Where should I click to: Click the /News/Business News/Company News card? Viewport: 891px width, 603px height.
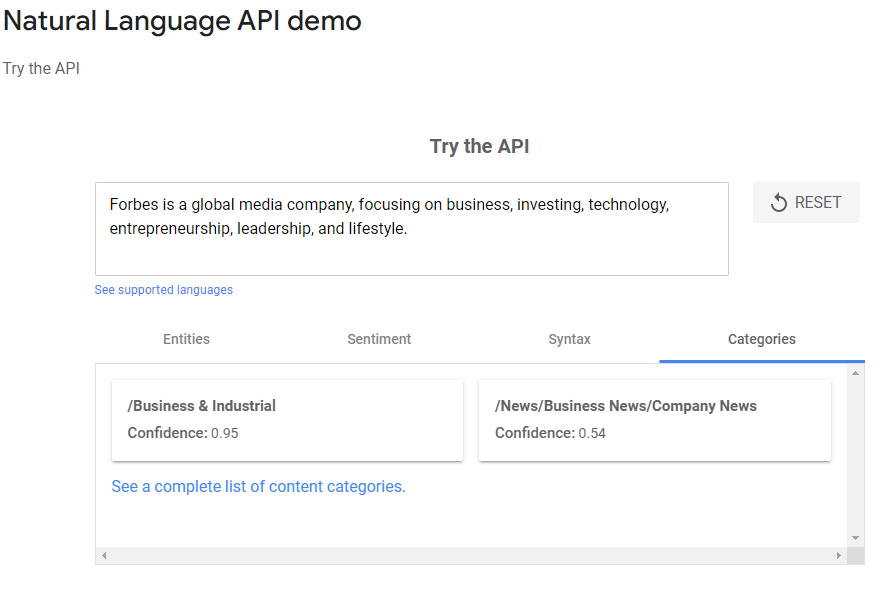[x=654, y=420]
